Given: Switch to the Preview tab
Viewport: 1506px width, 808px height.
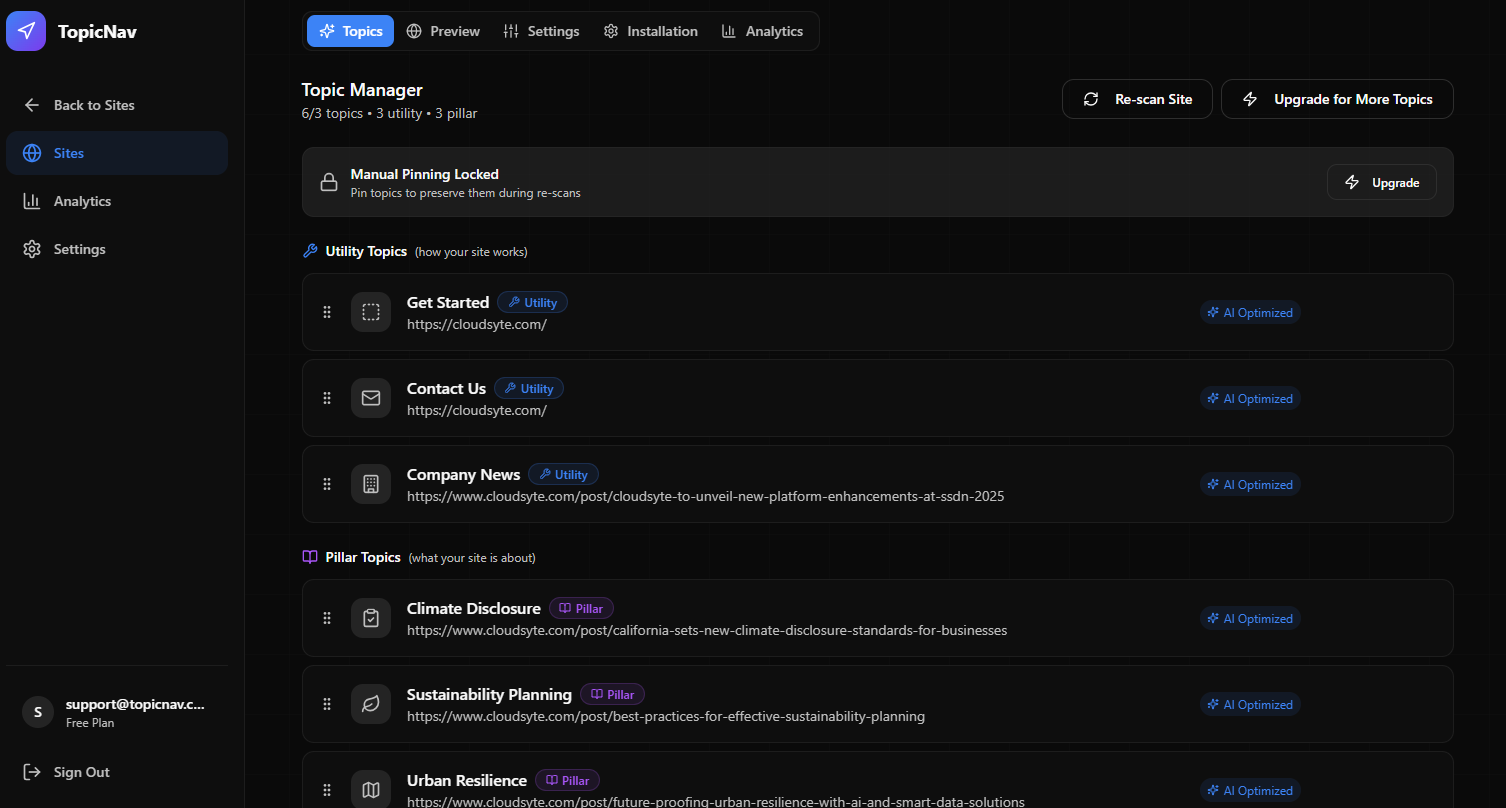Looking at the screenshot, I should (x=443, y=31).
